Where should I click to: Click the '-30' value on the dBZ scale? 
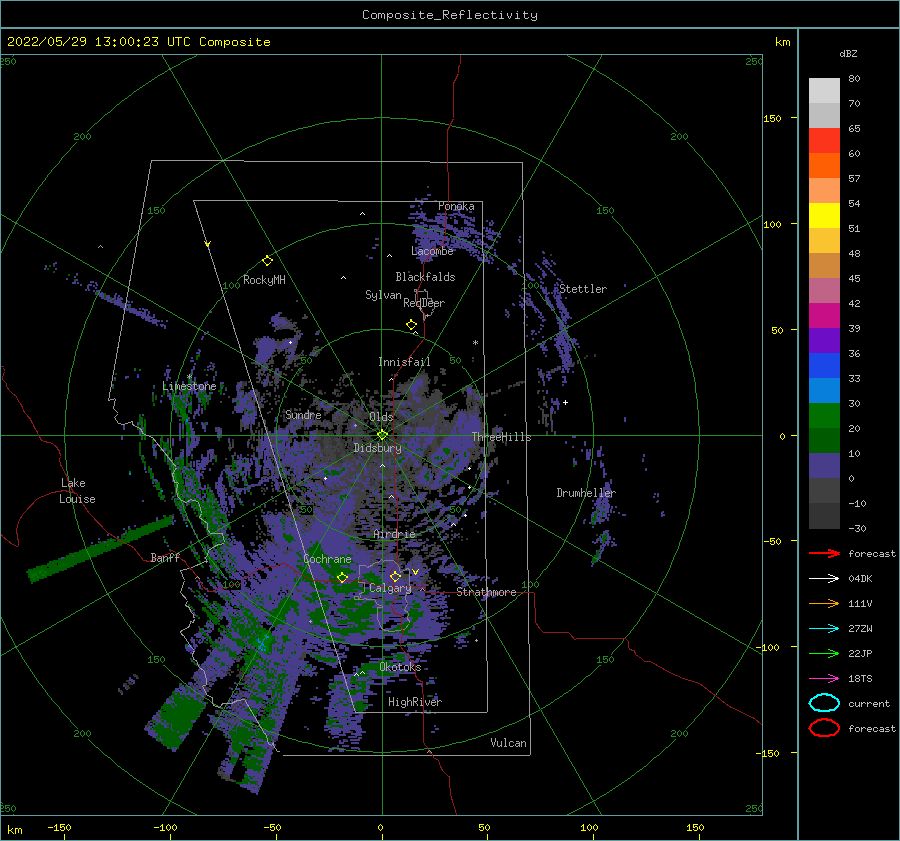[858, 528]
